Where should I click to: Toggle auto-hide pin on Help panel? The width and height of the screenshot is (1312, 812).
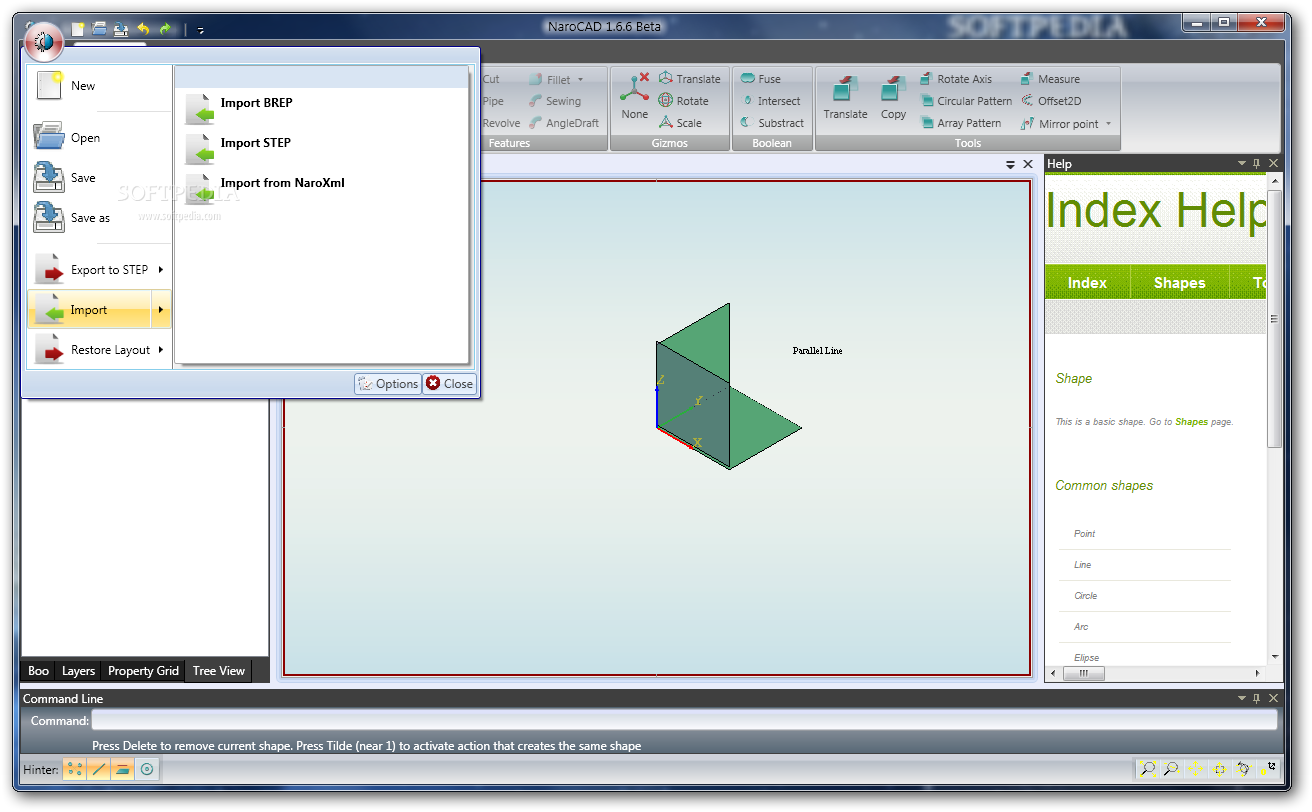[1257, 163]
